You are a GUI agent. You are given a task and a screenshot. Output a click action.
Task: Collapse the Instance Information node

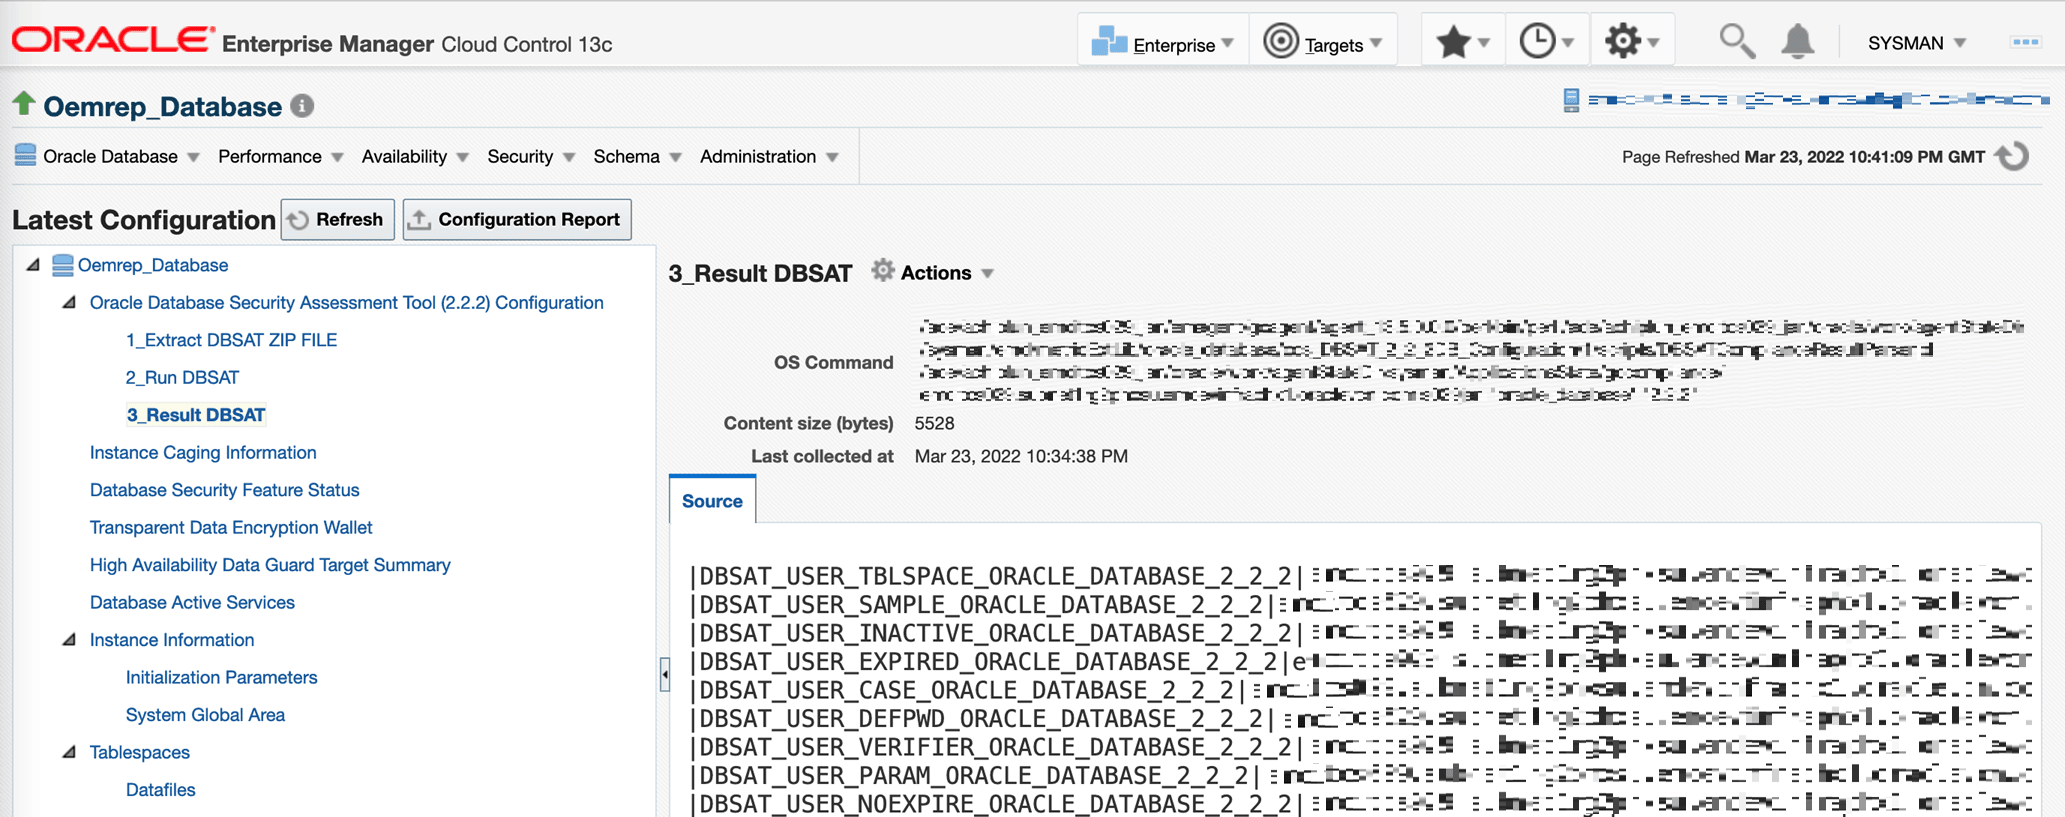69,639
